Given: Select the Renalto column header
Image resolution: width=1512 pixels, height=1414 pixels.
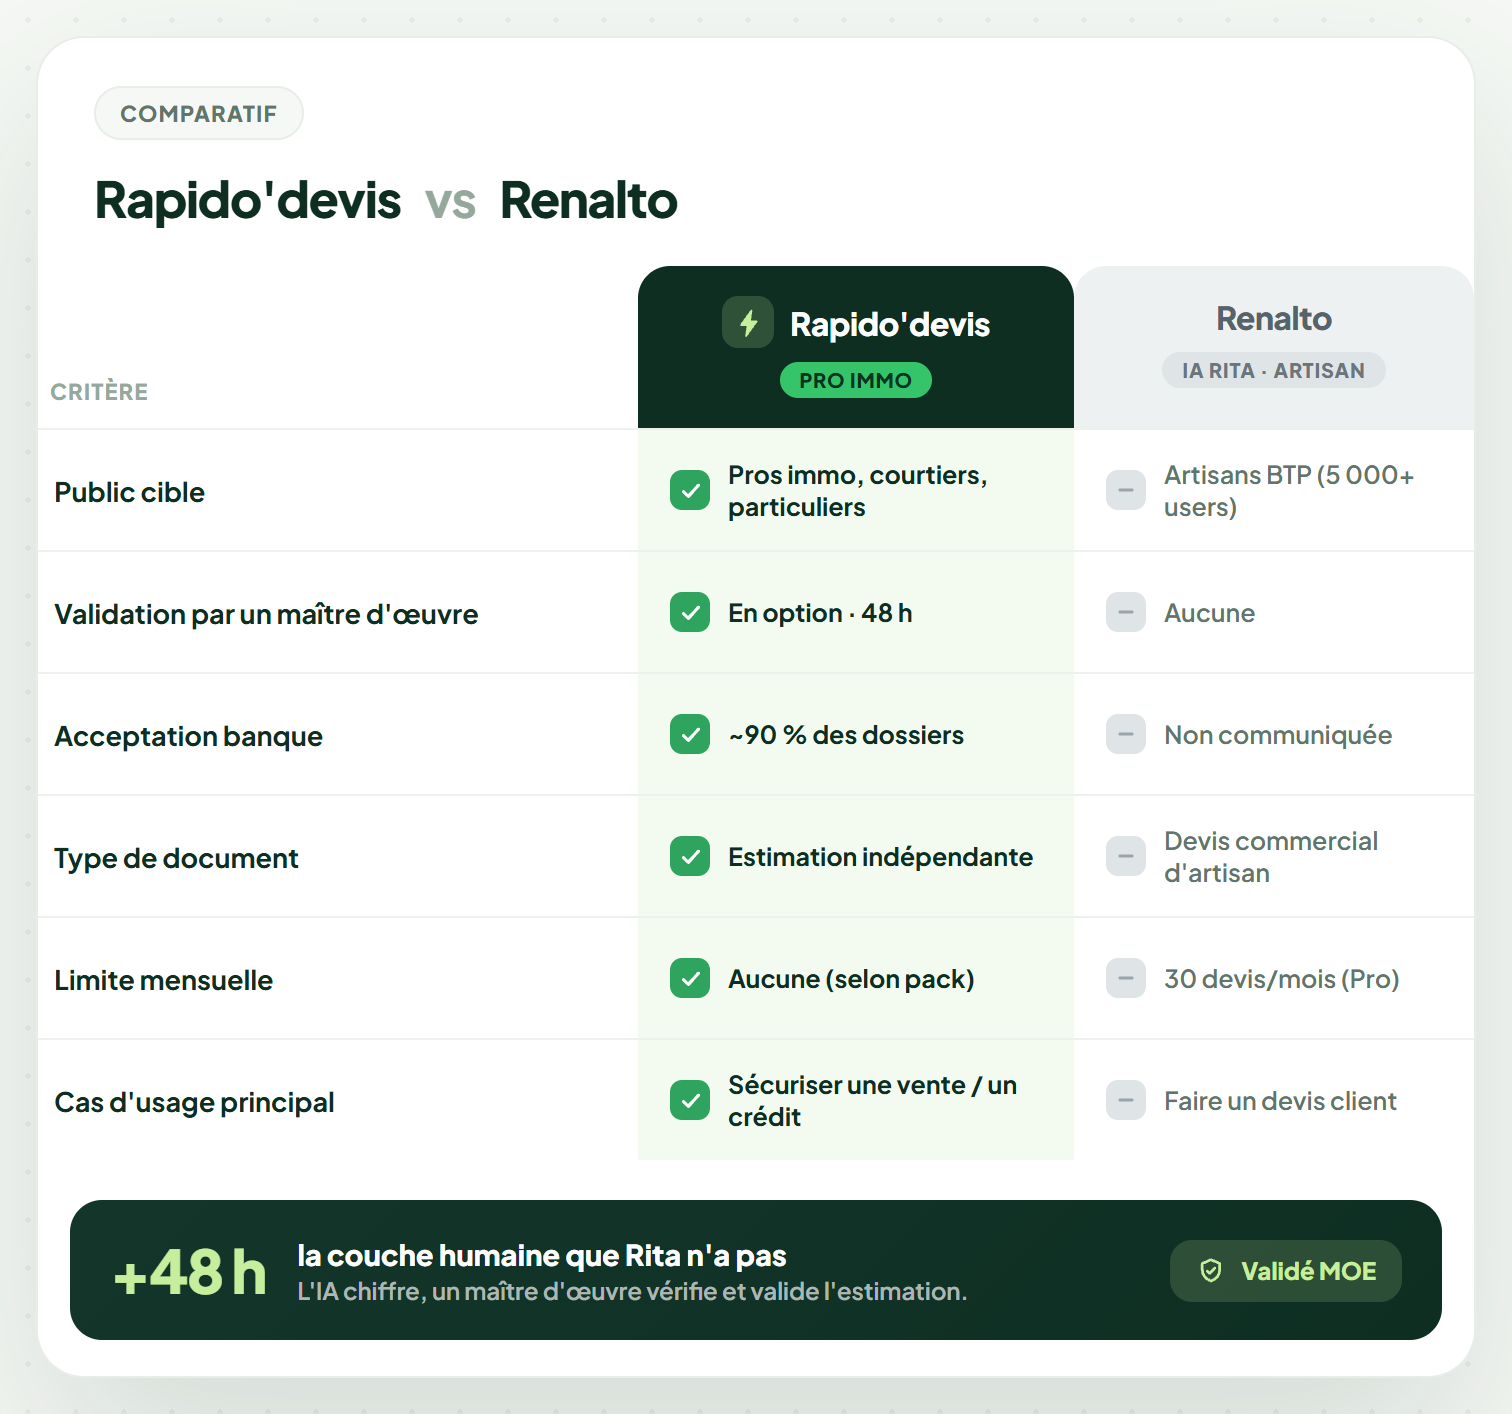Looking at the screenshot, I should click(1274, 347).
